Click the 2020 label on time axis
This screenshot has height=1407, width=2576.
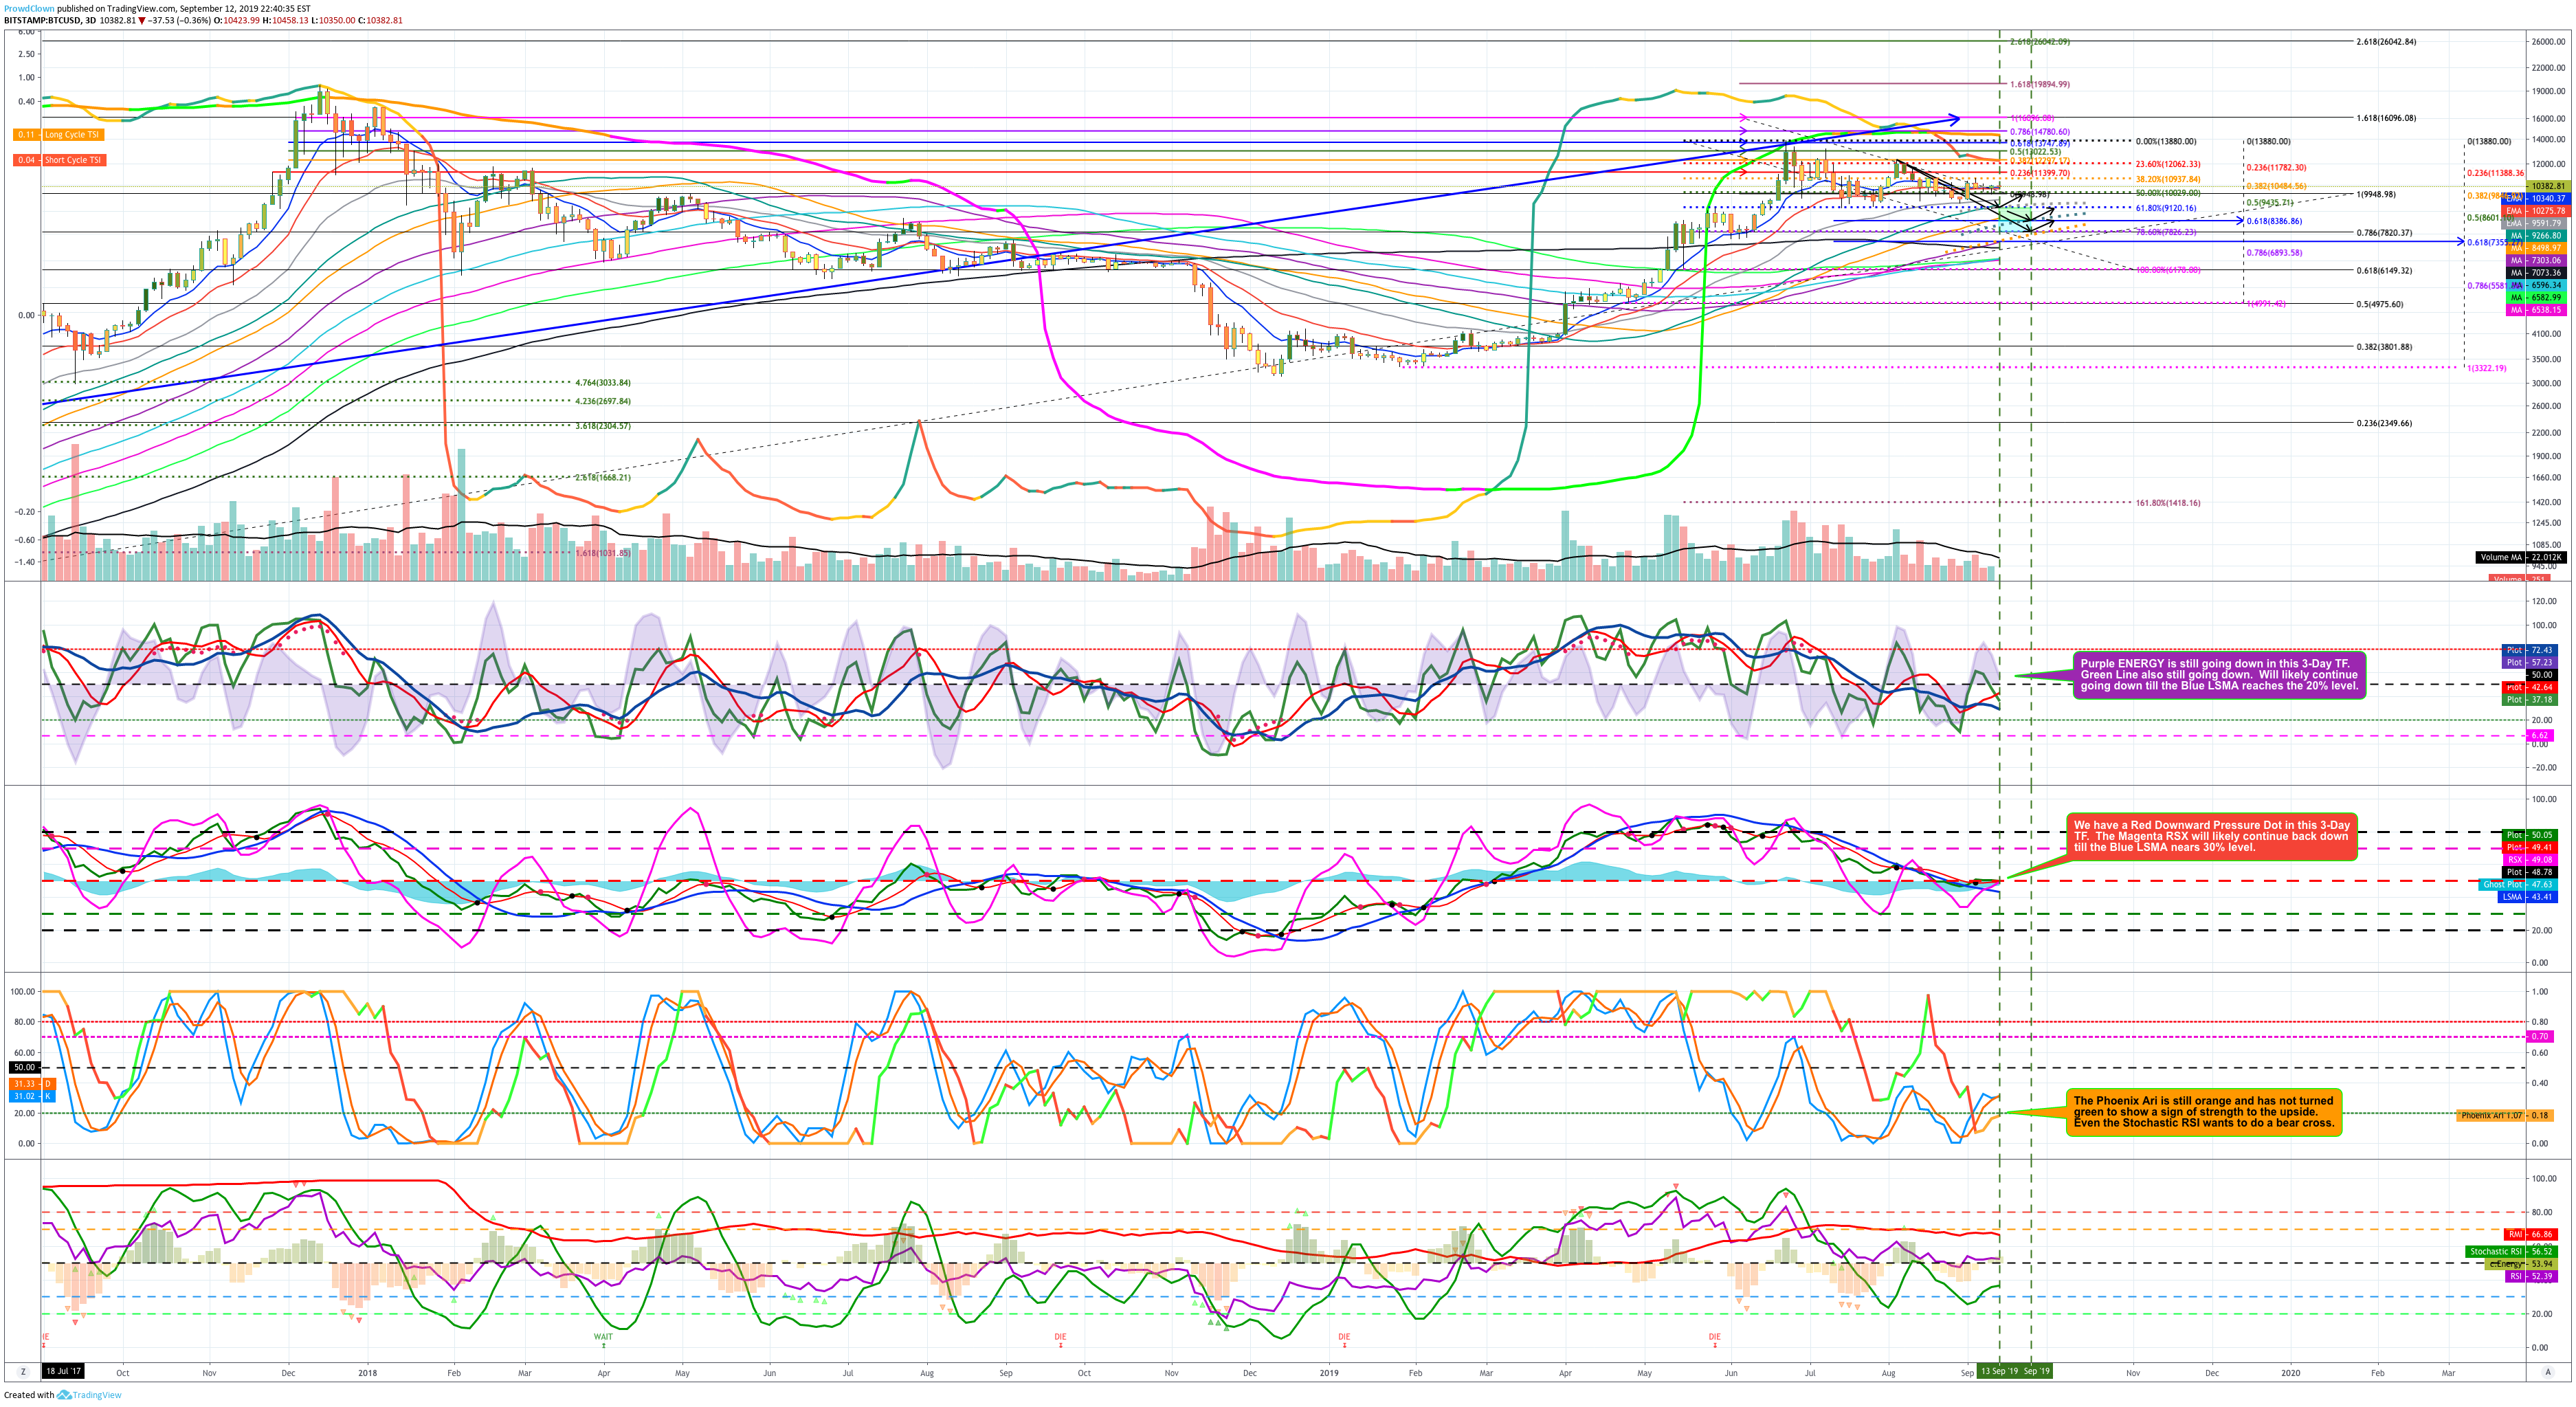(x=2290, y=1373)
